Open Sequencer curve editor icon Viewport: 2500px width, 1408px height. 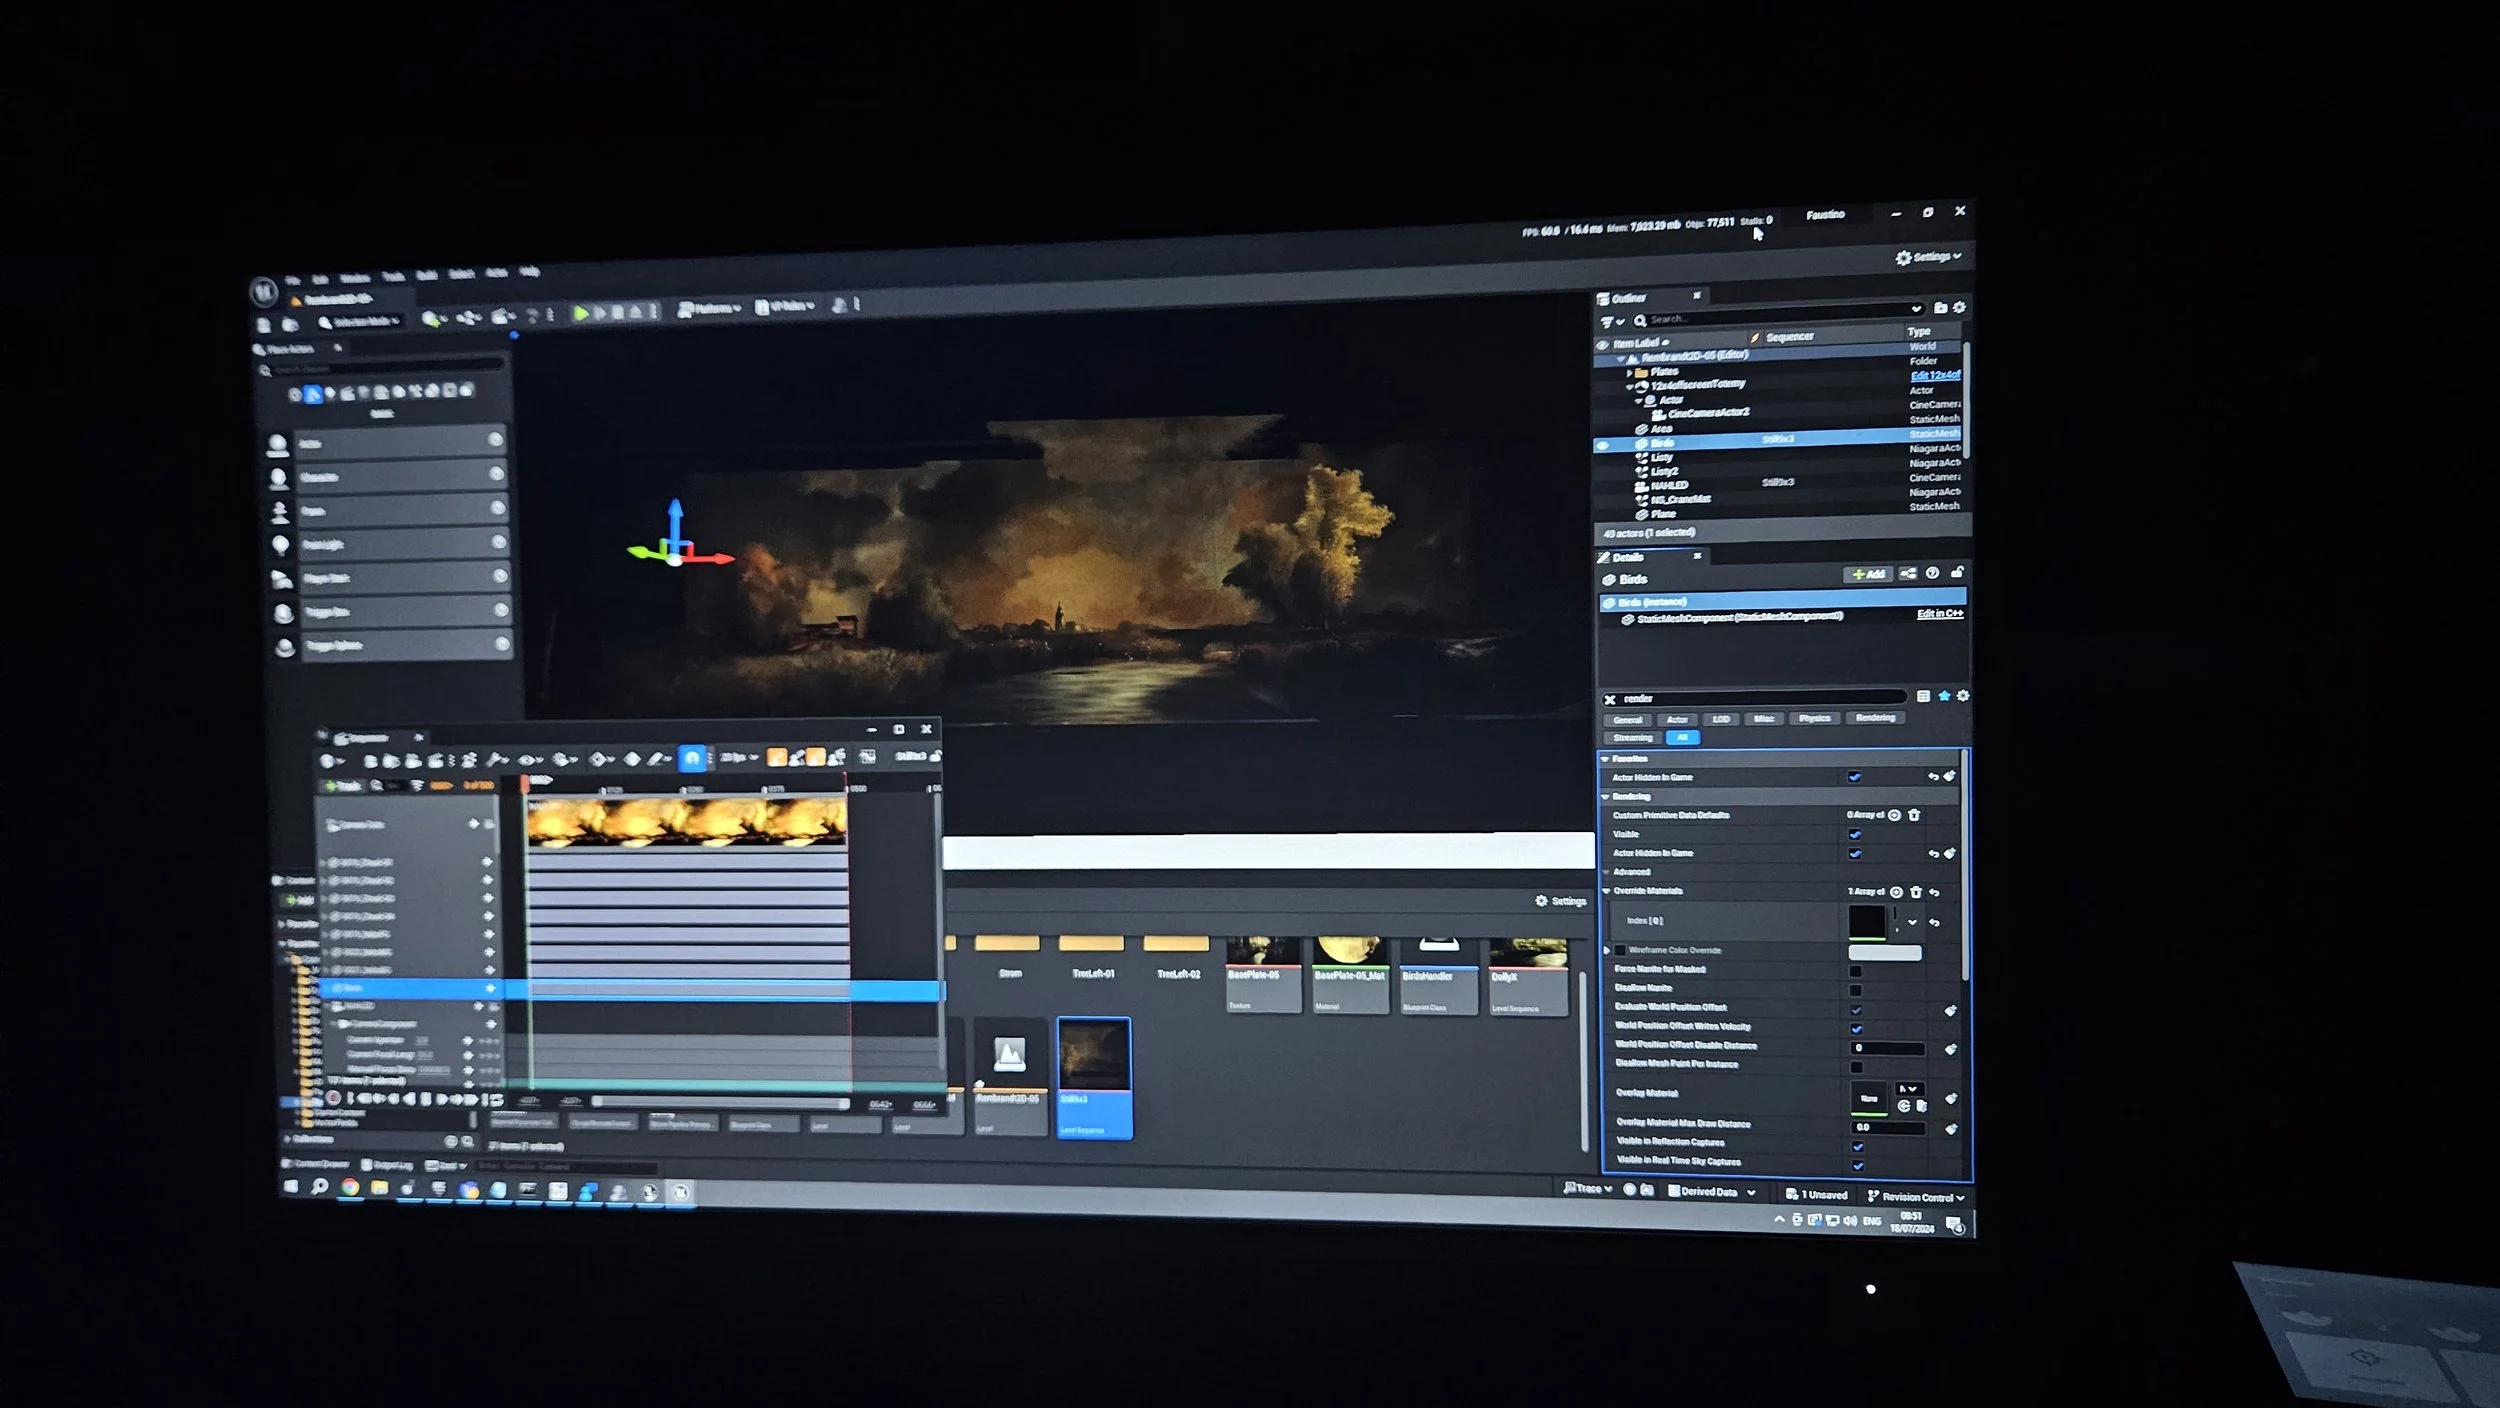868,757
